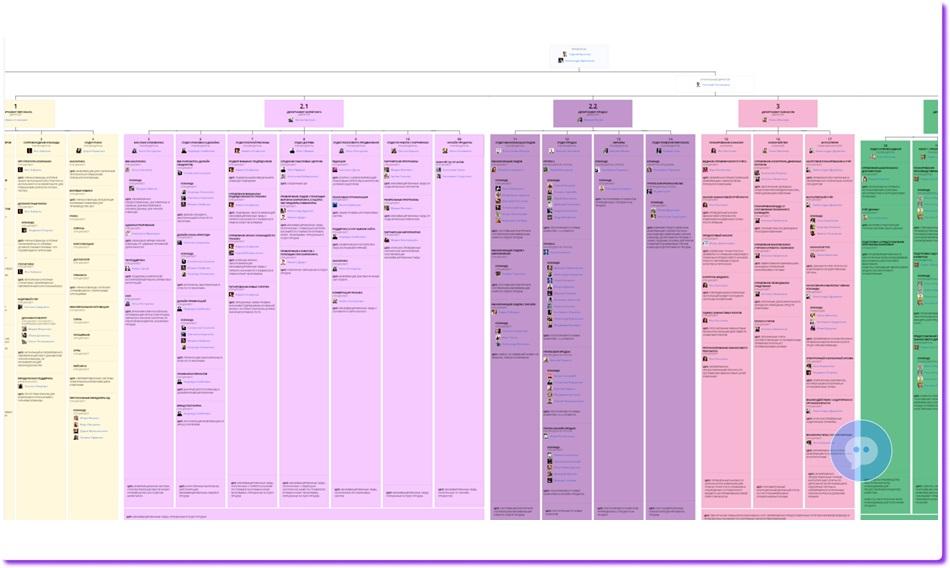Click rightmost division header under department 2.2

point(670,142)
